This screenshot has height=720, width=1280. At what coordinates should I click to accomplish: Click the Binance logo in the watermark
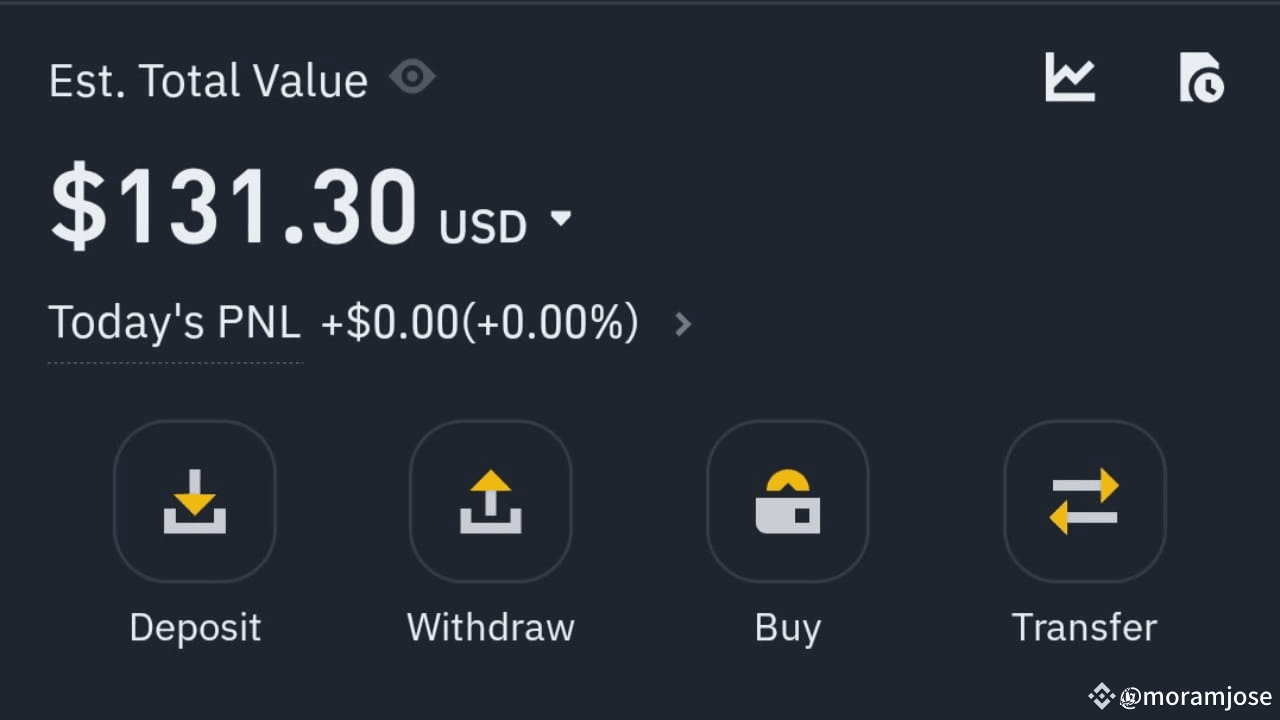1102,696
